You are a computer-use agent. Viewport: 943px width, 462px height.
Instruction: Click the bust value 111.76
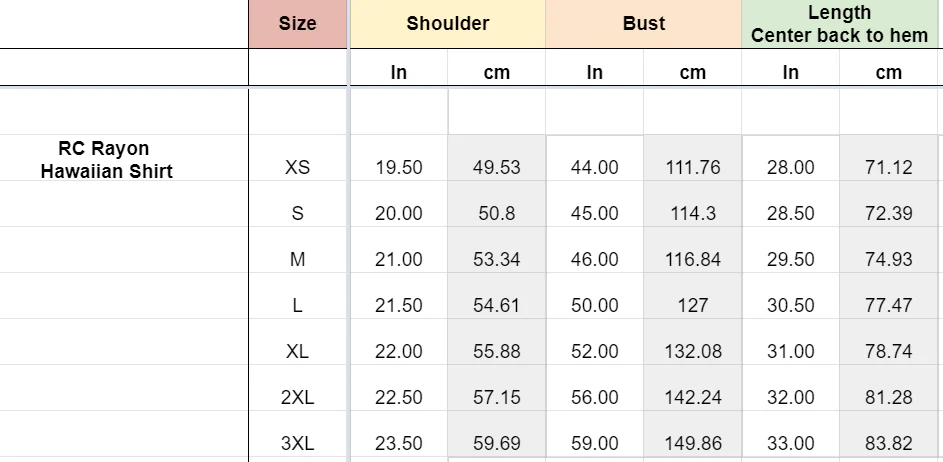[x=692, y=167]
